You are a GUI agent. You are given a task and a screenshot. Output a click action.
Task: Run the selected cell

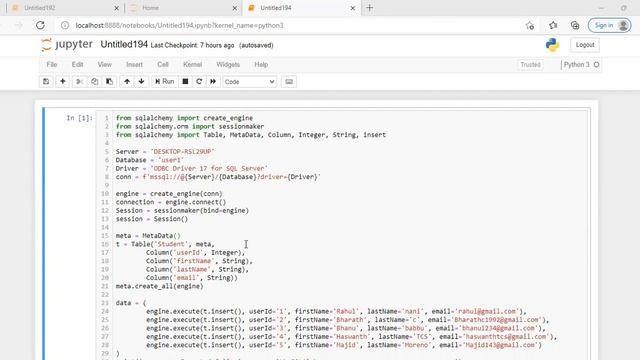(x=164, y=82)
